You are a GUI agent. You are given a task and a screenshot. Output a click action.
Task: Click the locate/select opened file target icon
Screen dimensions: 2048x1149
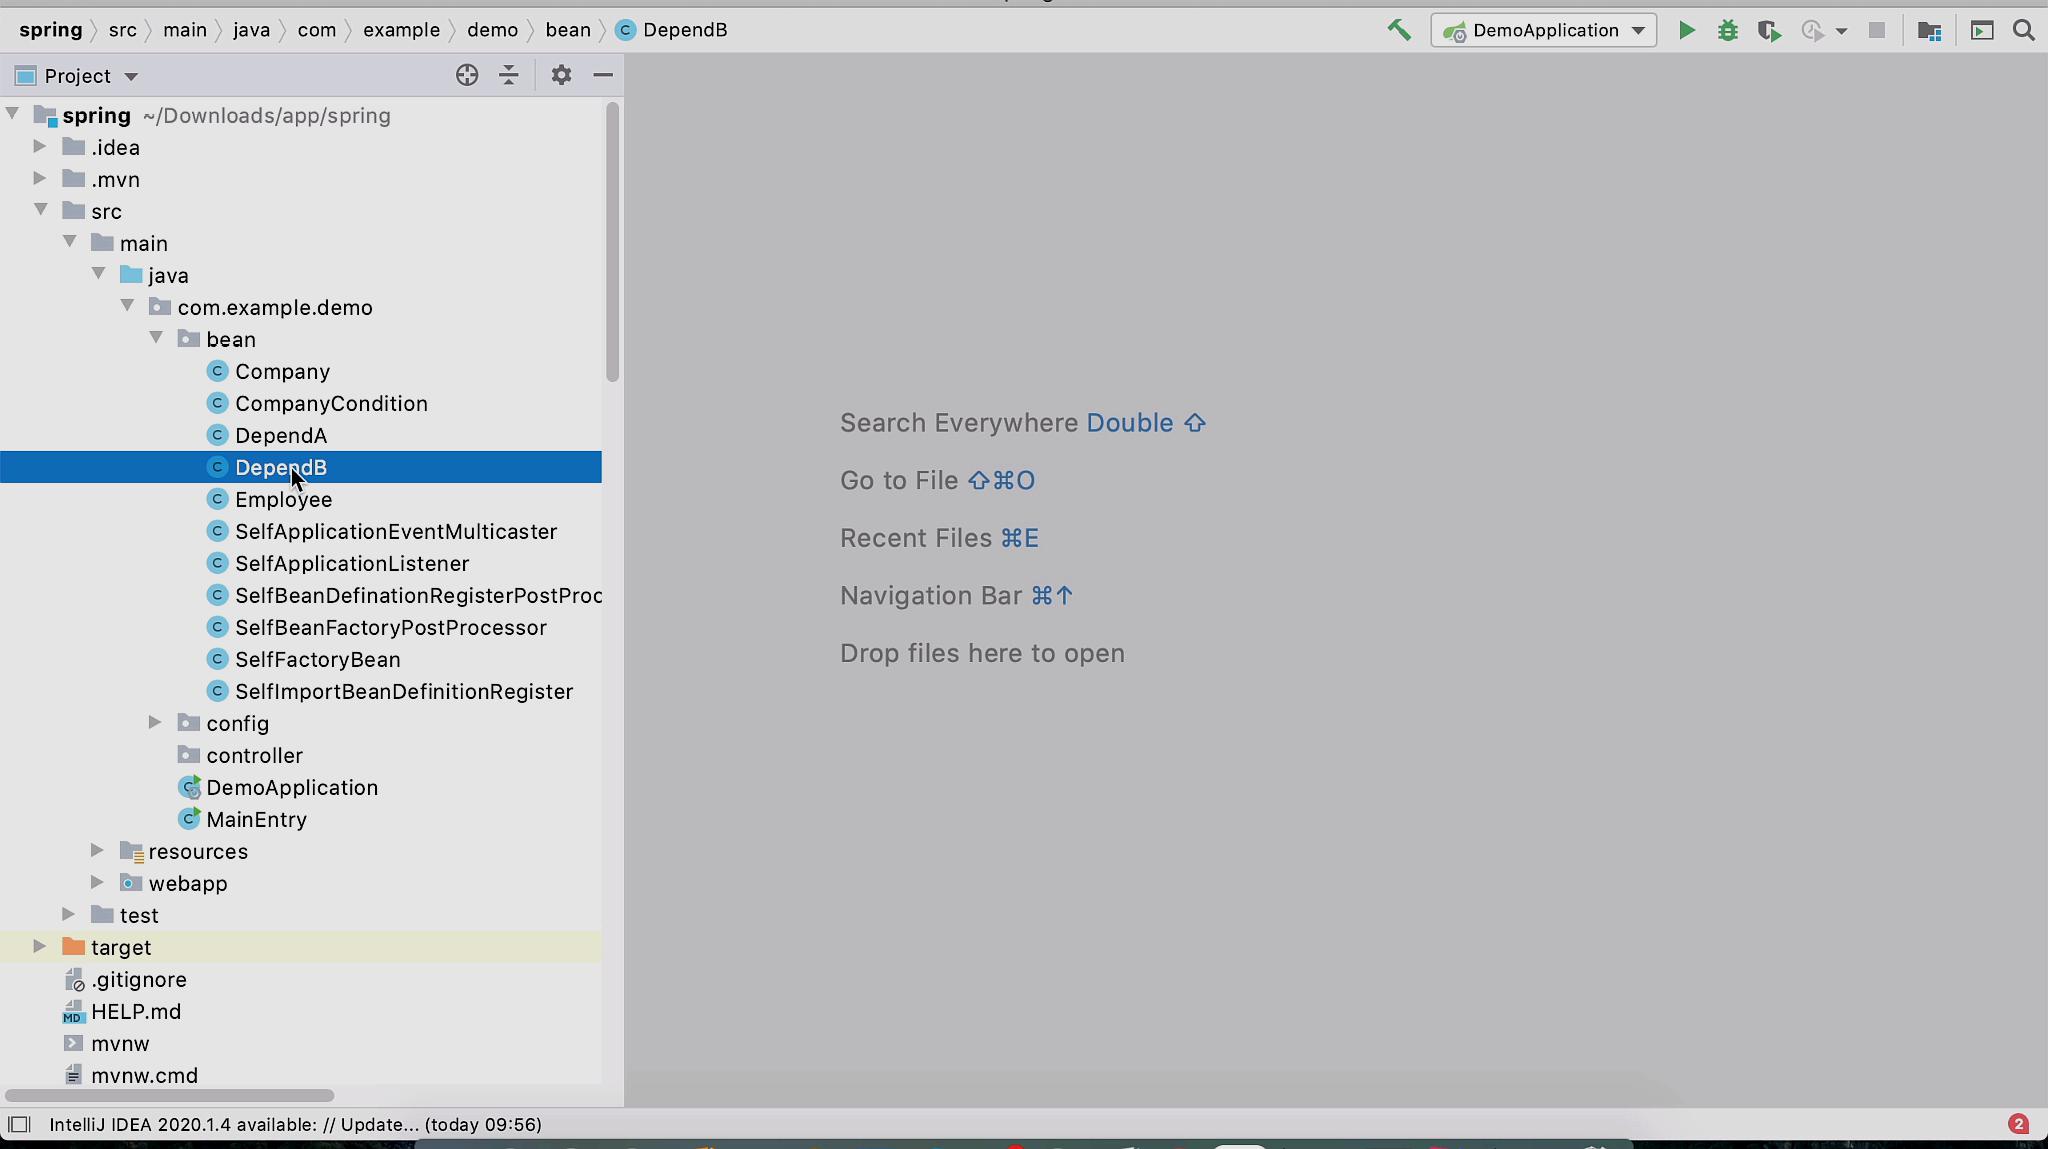(x=467, y=75)
